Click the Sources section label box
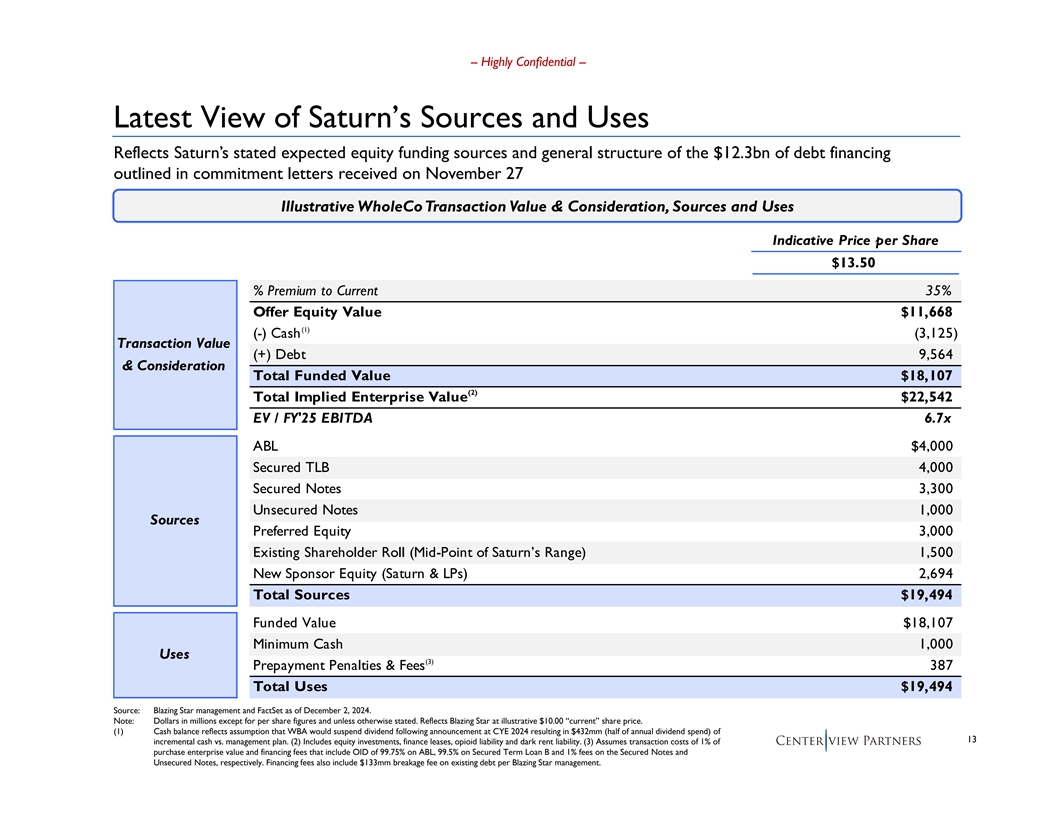The image size is (1056, 816). pyautogui.click(x=174, y=520)
